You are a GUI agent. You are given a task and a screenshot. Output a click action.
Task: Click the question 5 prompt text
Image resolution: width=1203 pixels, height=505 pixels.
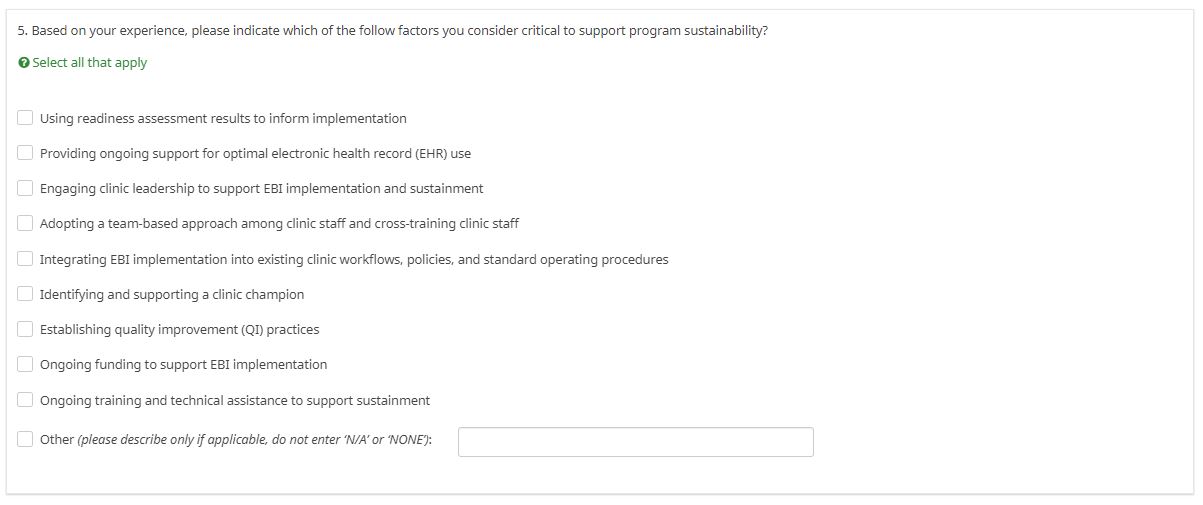[393, 31]
